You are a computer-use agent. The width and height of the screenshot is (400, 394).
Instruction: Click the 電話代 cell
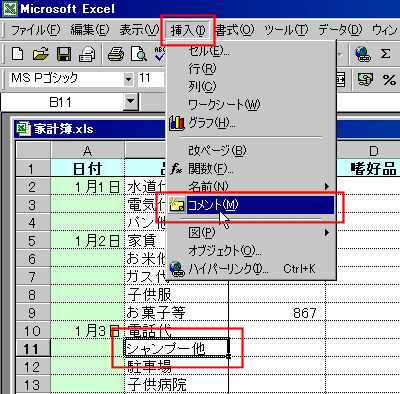(177, 331)
